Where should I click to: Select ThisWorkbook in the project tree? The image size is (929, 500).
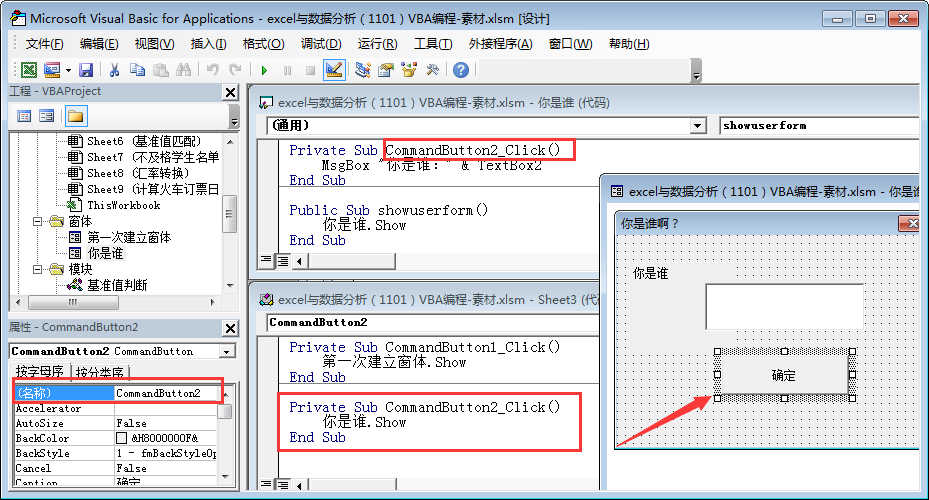click(124, 205)
